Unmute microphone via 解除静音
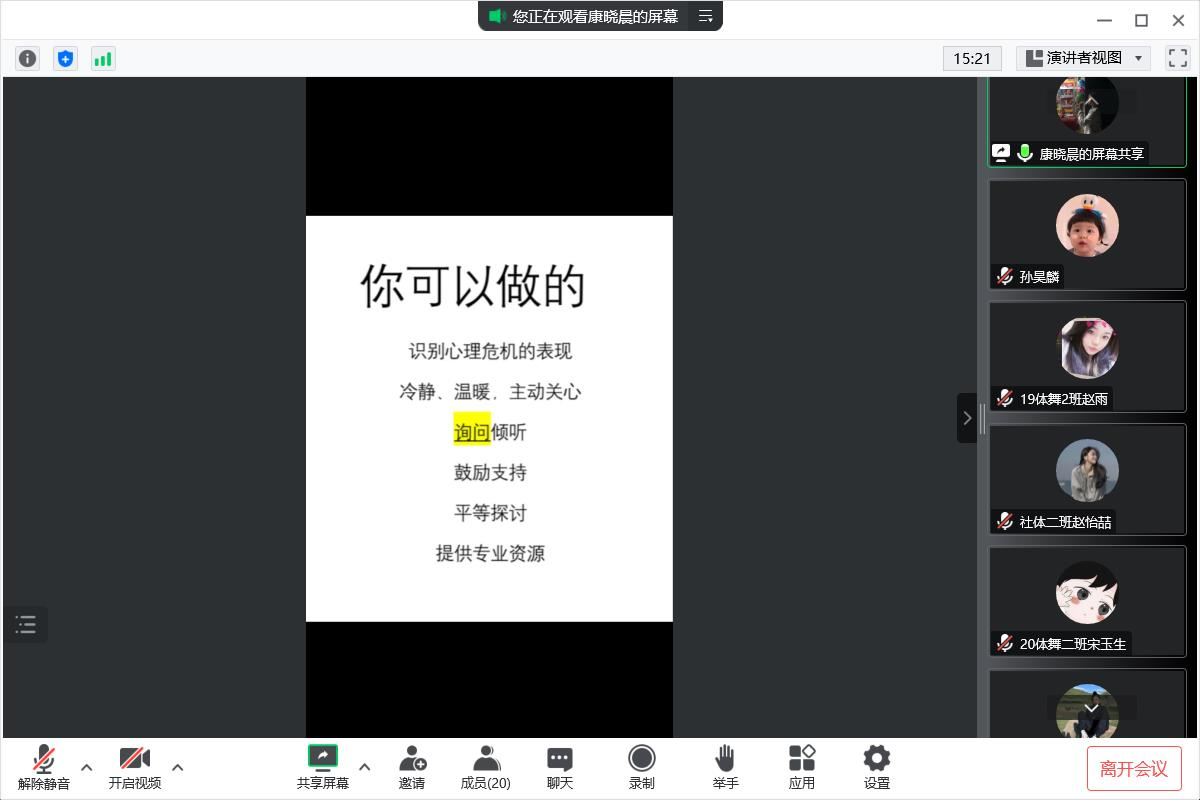The height and width of the screenshot is (800, 1200). 44,767
